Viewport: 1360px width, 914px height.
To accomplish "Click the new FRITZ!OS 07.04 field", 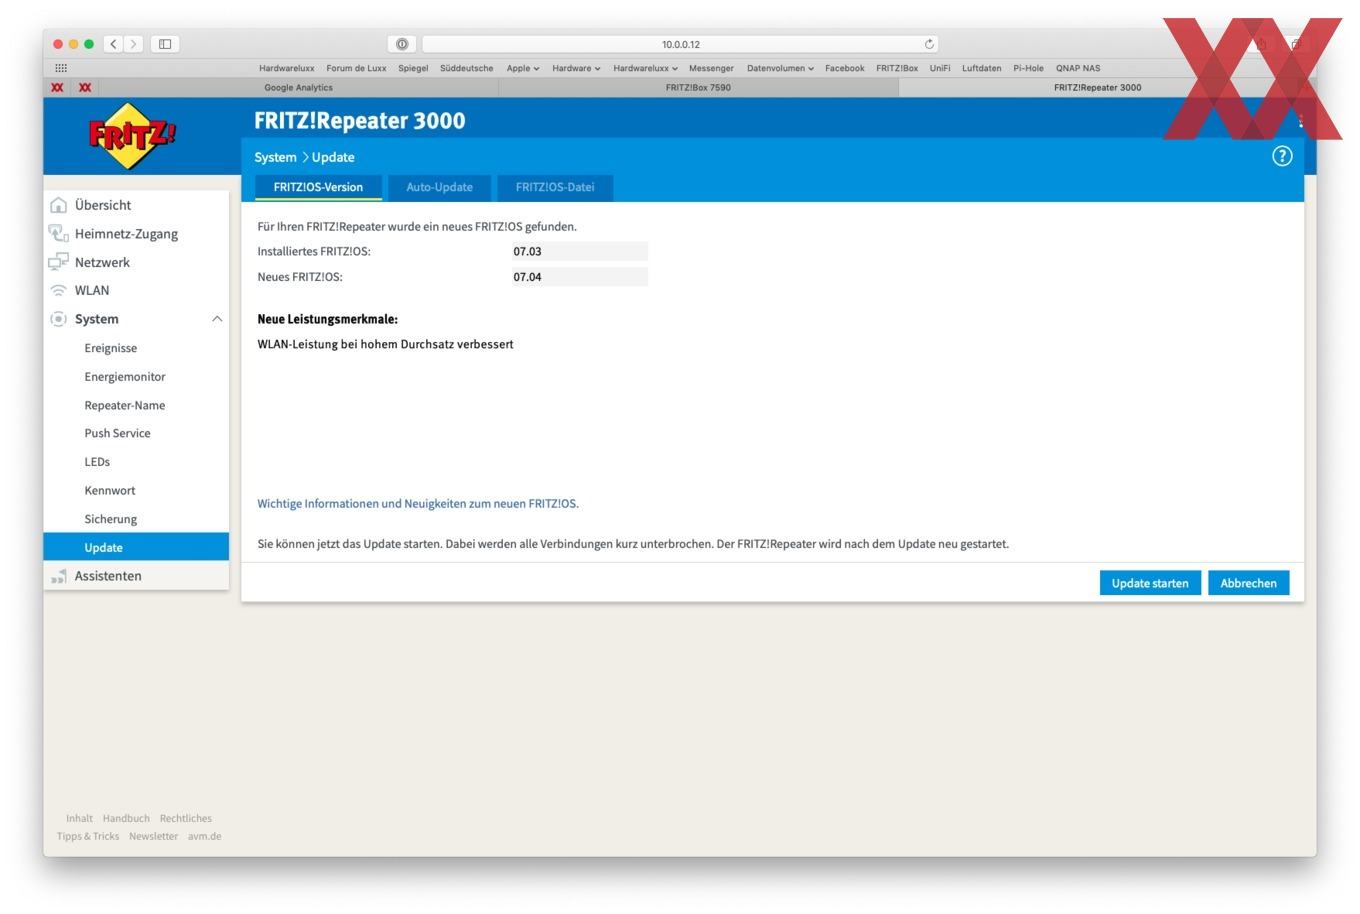I will coord(580,277).
